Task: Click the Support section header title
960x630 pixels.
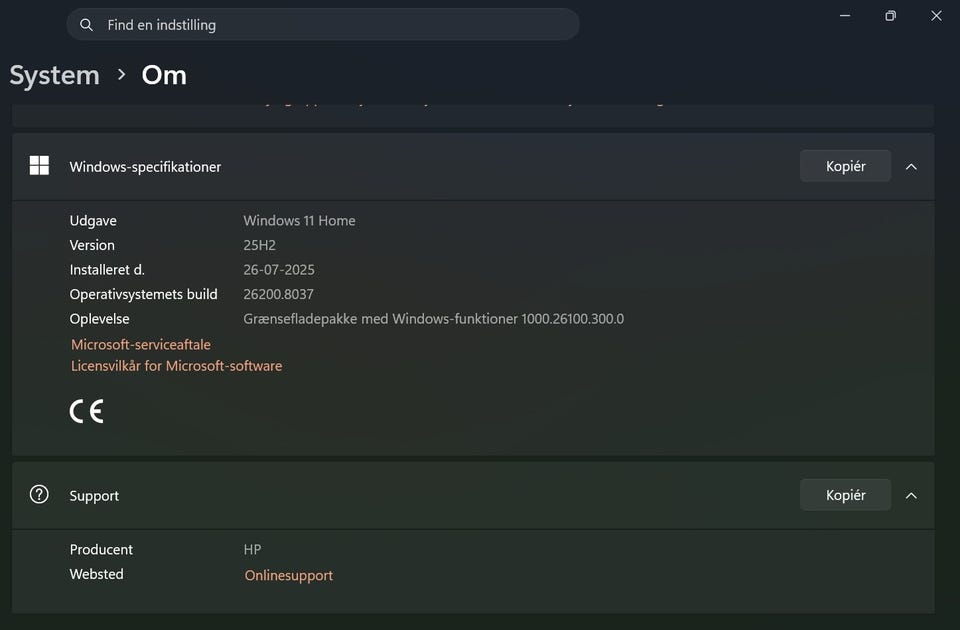Action: pyautogui.click(x=94, y=496)
